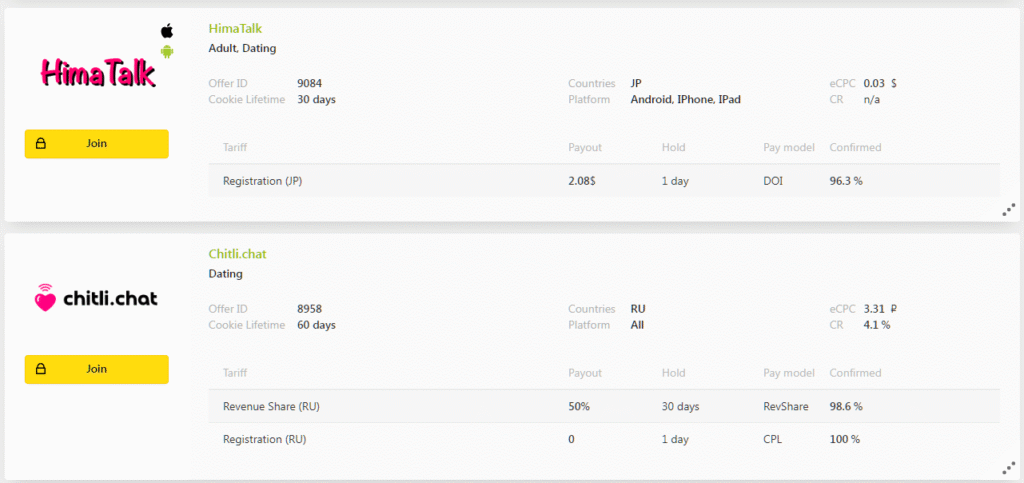Open the HimaTalk offer title link

click(235, 29)
